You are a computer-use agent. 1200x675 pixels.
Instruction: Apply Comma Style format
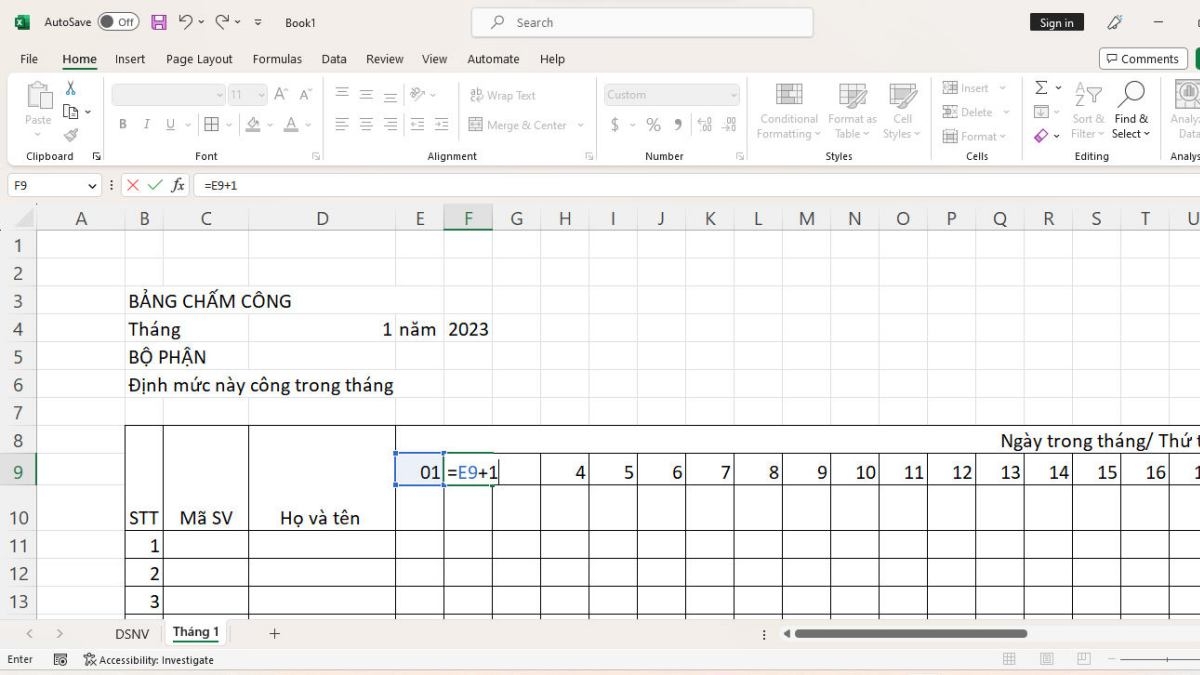tap(678, 125)
